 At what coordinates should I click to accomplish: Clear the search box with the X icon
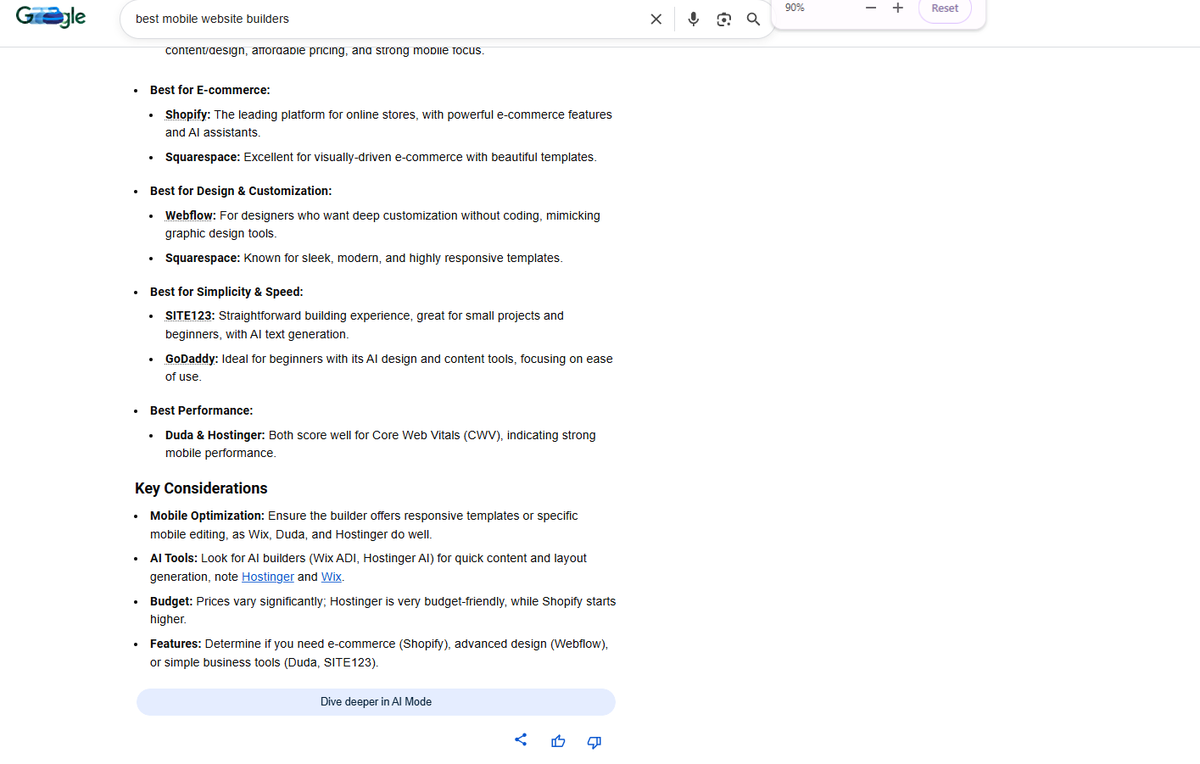point(656,19)
